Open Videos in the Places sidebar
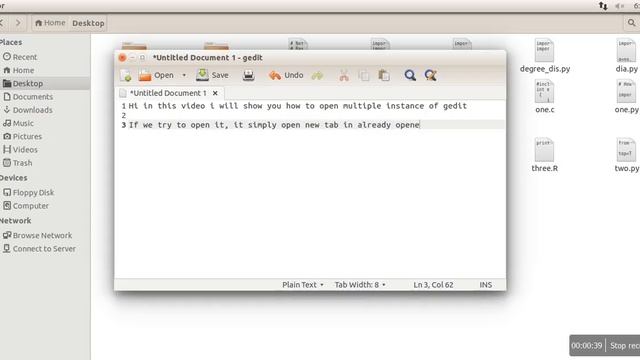Image resolution: width=640 pixels, height=360 pixels. click(21, 149)
